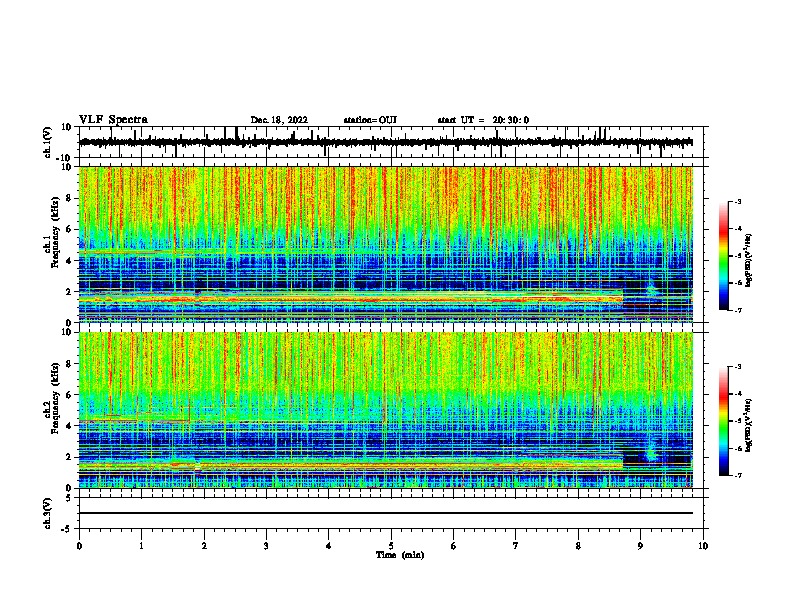Click the ch.1 spectrogram color scale bar
Screen dimensions: 792x612
724,256
